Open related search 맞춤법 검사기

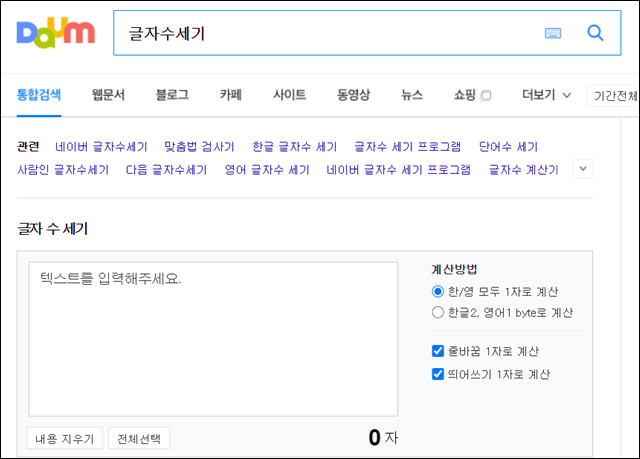(199, 146)
